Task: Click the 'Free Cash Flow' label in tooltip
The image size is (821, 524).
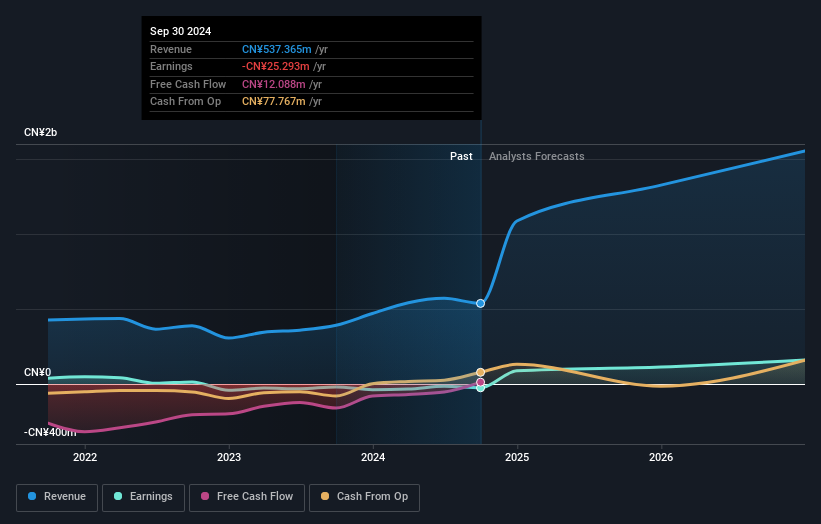Action: pos(188,84)
